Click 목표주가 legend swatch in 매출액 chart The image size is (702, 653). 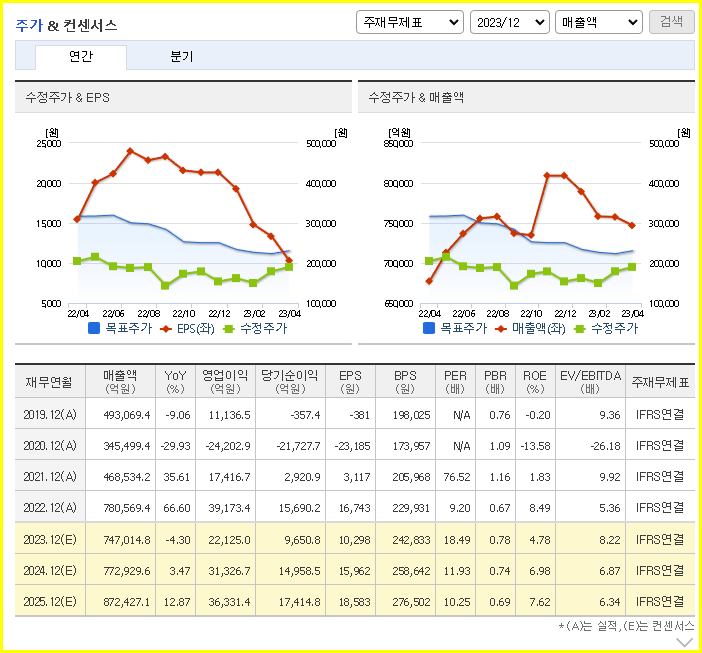click(428, 328)
